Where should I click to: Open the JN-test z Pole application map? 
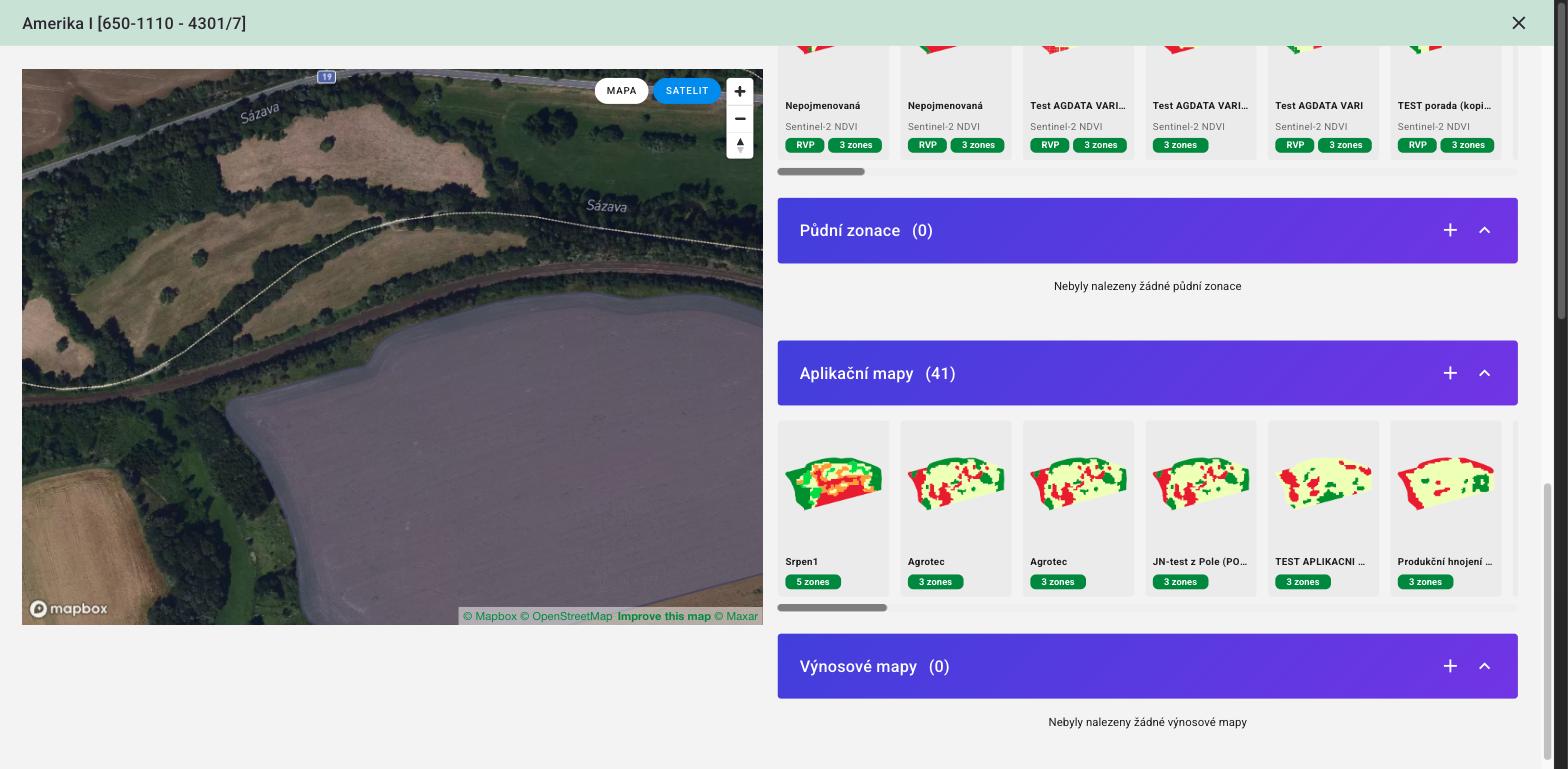(x=1200, y=508)
